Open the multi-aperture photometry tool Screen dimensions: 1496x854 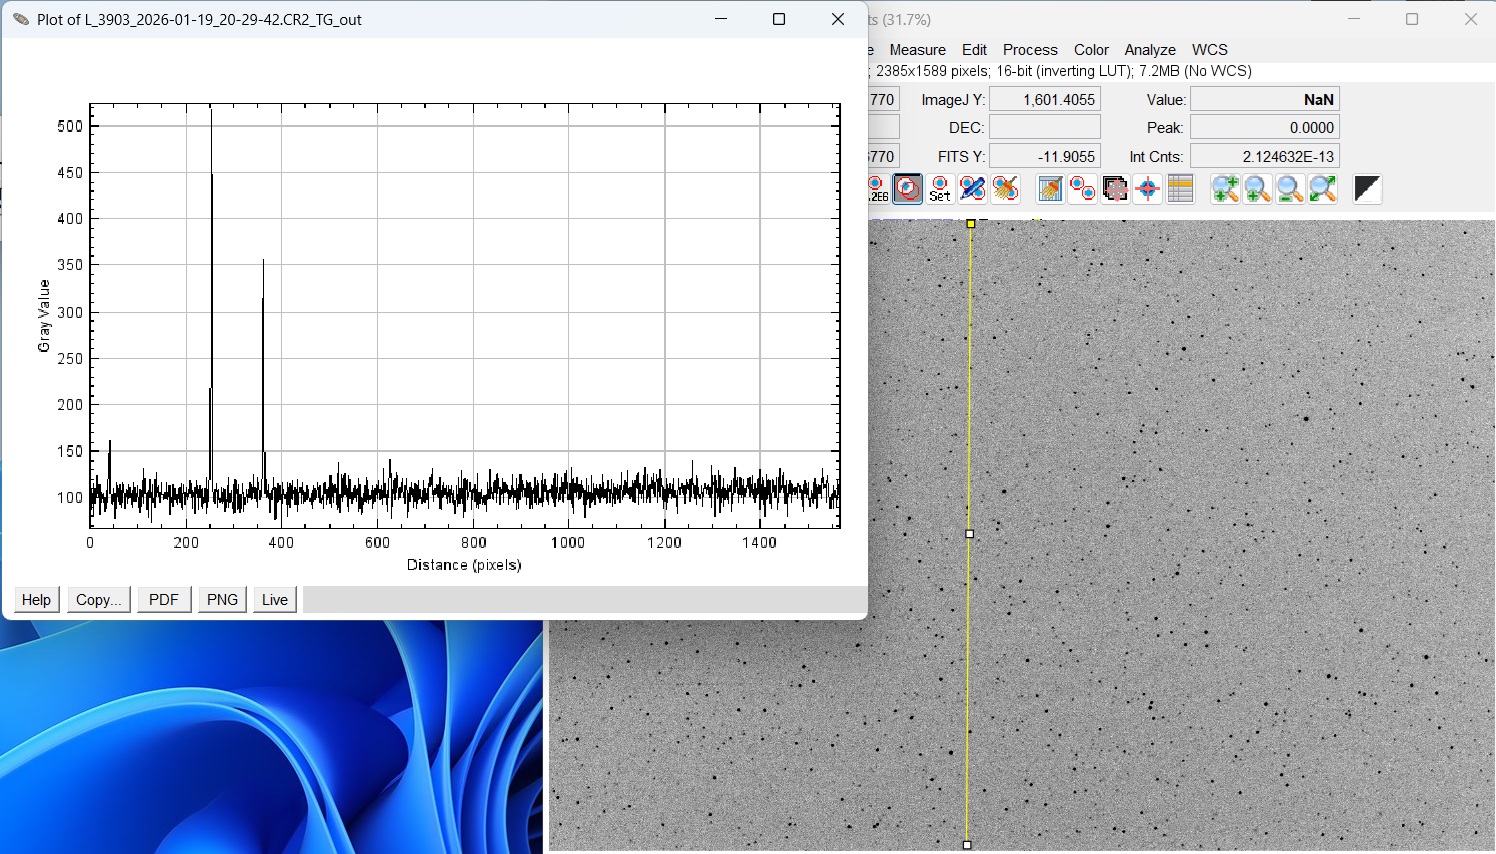[1082, 188]
